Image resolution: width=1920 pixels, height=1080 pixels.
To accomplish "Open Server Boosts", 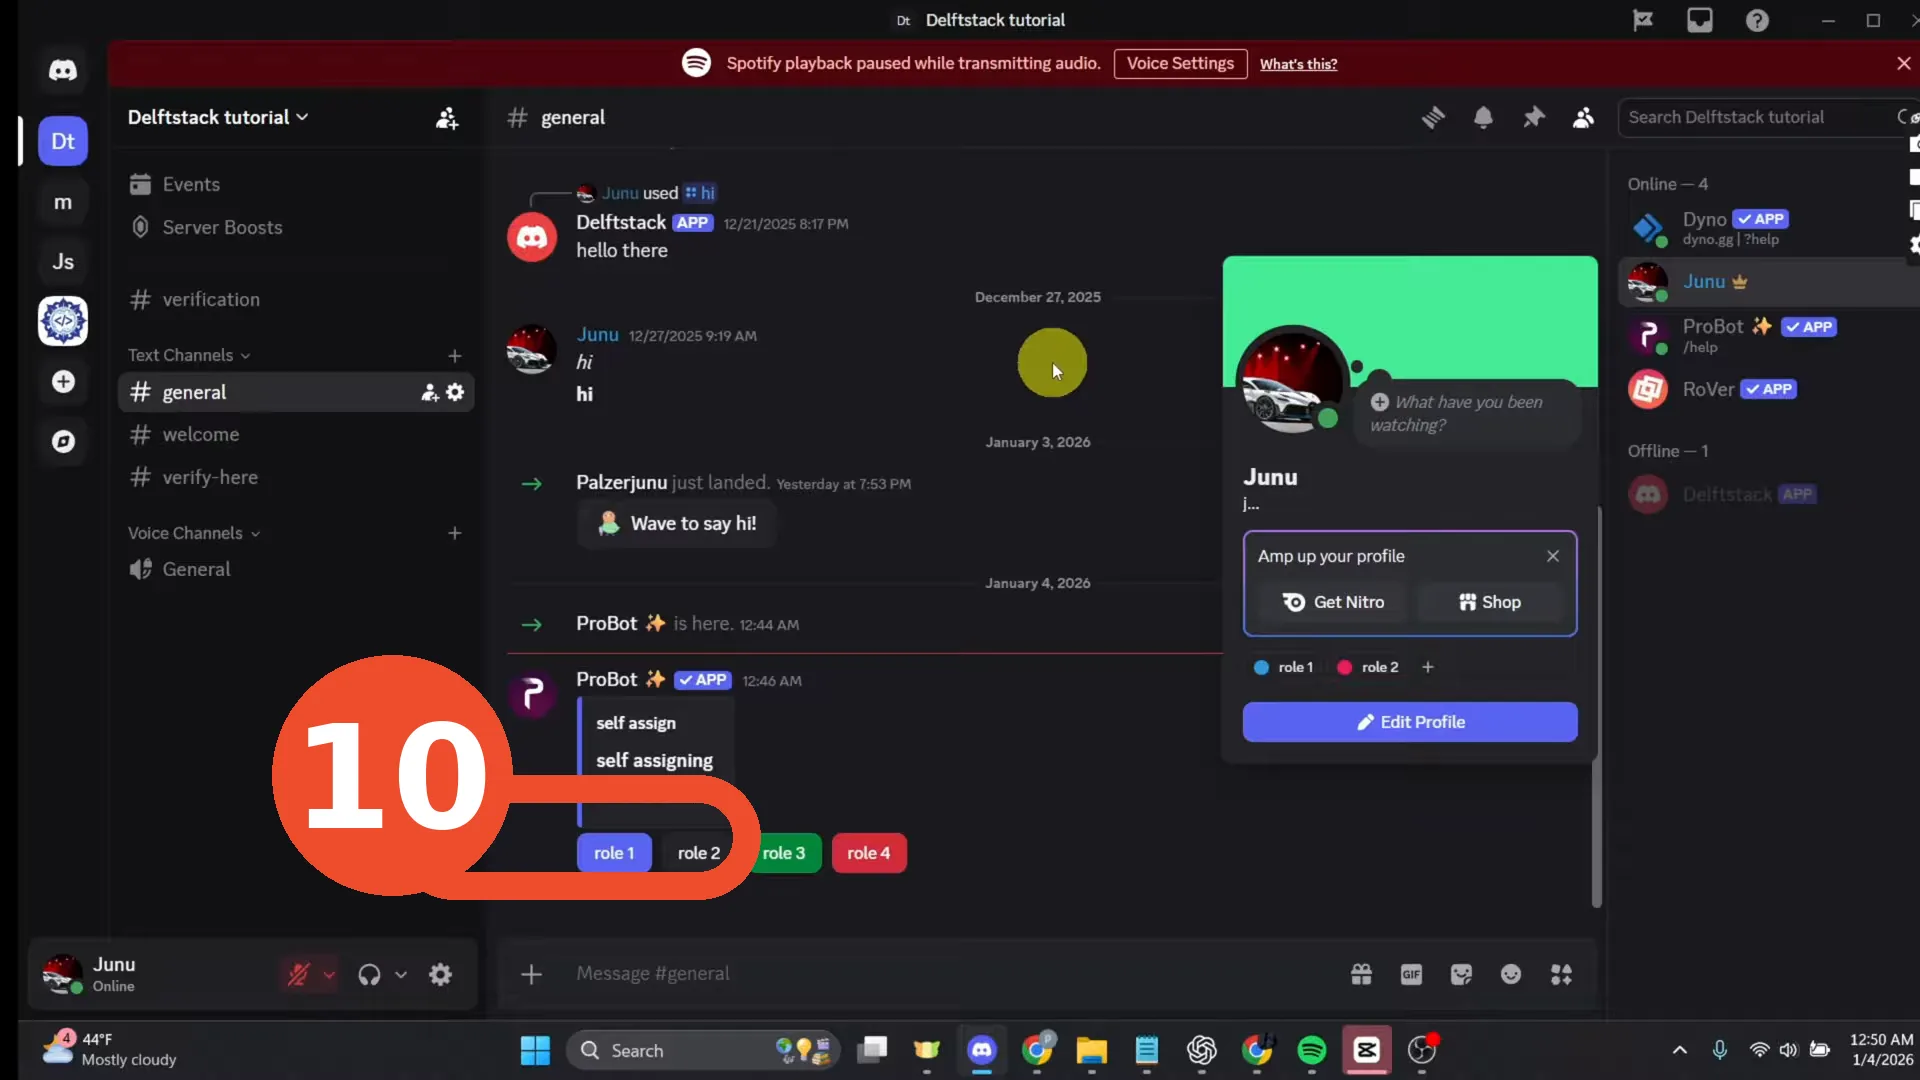I will [x=296, y=227].
